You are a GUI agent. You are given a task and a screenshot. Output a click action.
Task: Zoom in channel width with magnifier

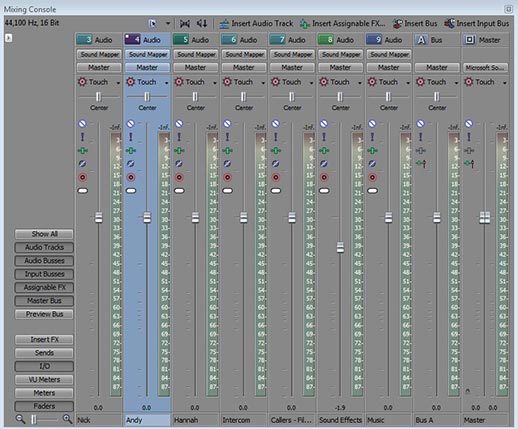click(67, 419)
